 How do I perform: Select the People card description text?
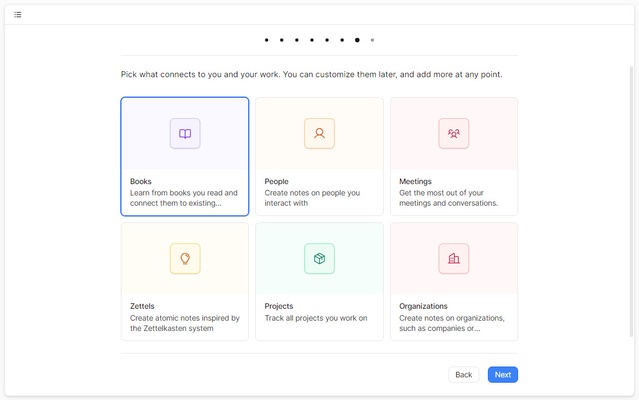point(312,198)
